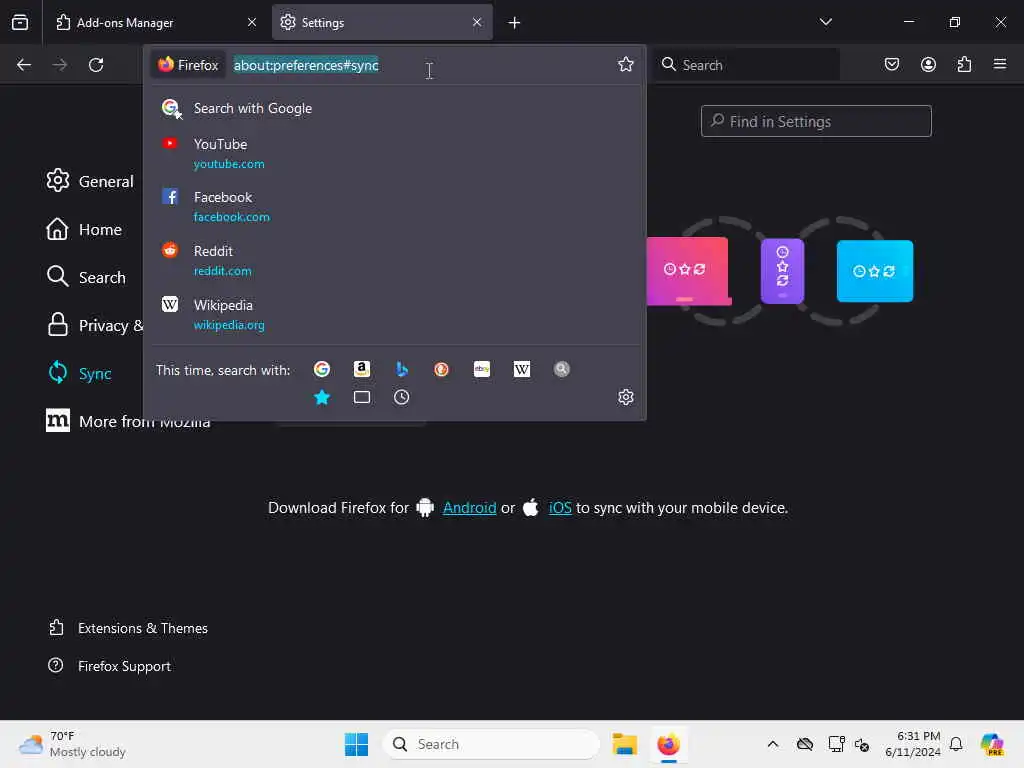
Task: Open the Firefox account menu
Action: 928,64
